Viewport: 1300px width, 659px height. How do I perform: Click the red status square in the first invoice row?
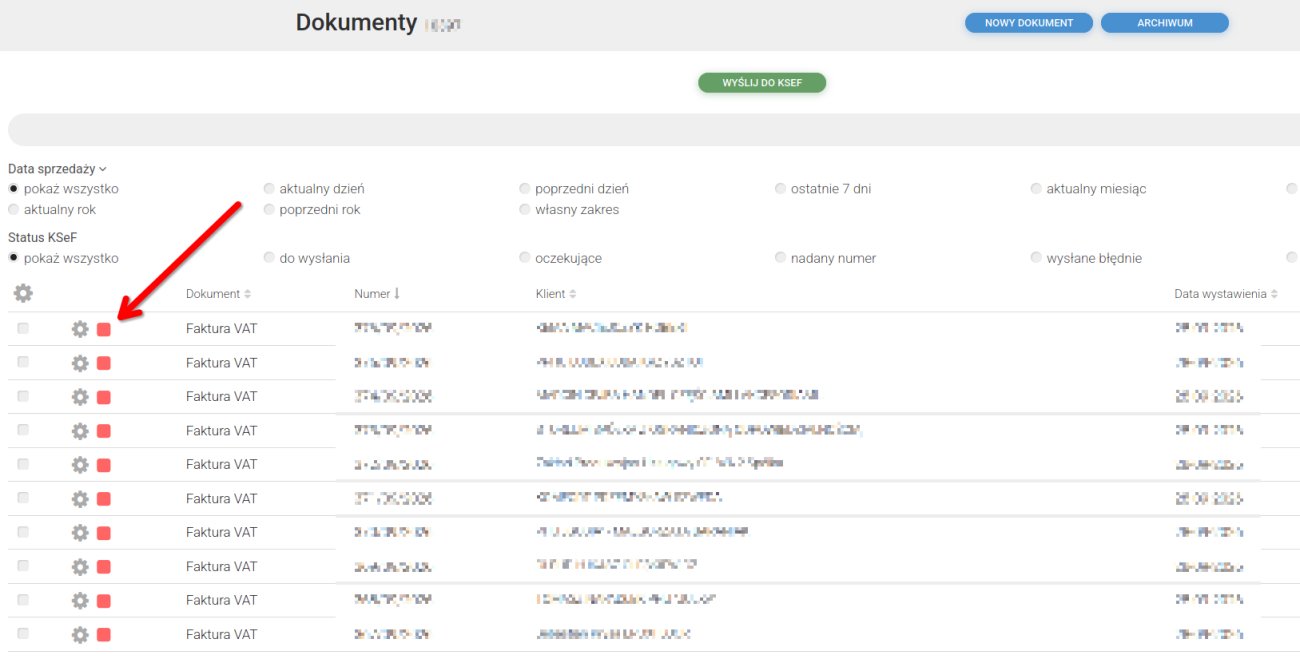[104, 329]
